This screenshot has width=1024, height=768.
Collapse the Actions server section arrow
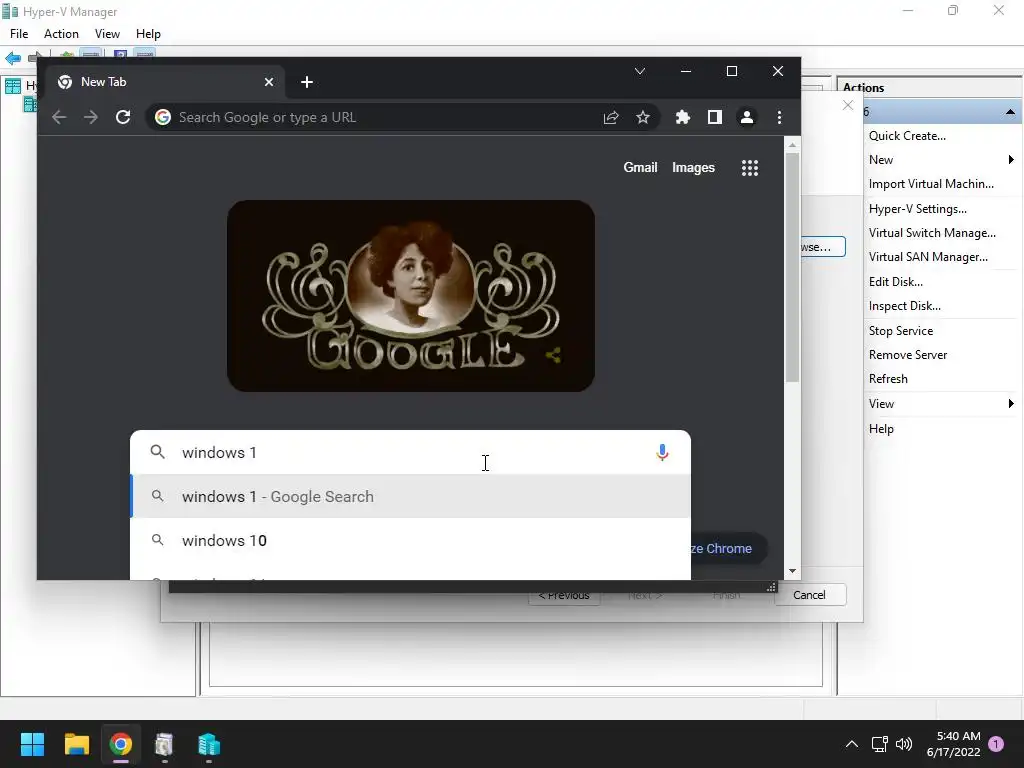tap(1010, 112)
